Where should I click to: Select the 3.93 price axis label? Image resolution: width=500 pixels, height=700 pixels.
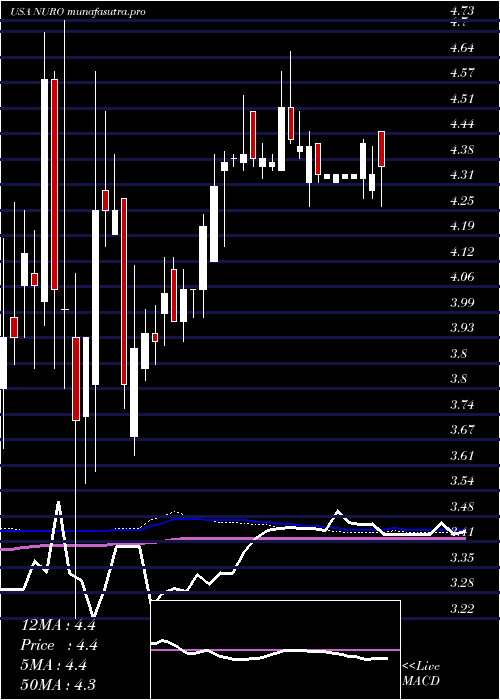461,328
